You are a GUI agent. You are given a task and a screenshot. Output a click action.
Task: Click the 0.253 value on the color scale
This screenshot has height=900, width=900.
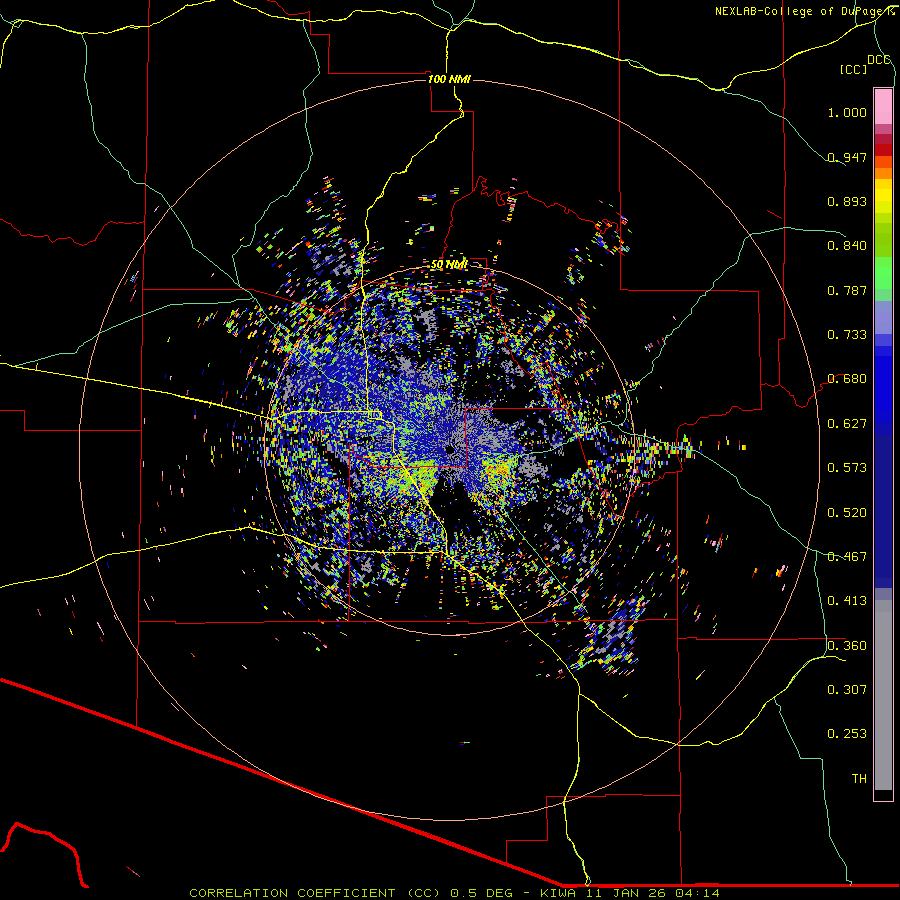click(x=847, y=734)
